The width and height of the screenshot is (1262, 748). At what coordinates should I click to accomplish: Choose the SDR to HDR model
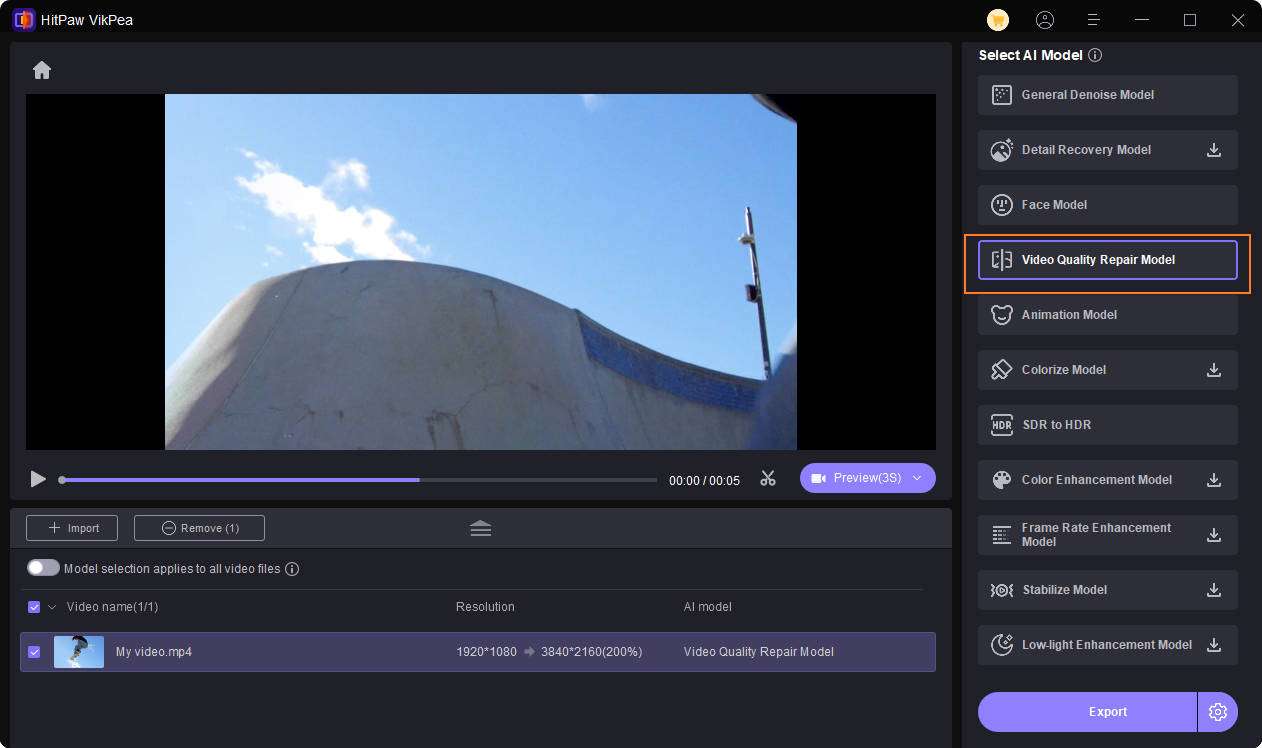click(x=1108, y=425)
